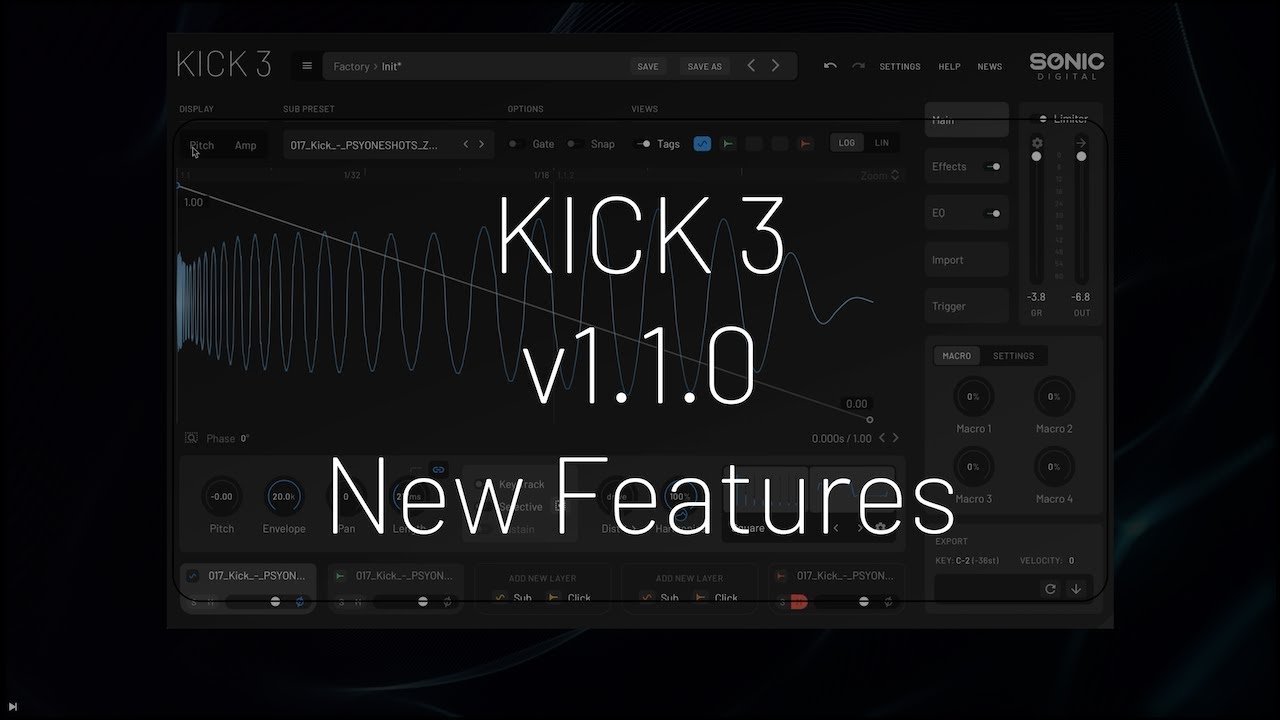Click the limiter output arrow icon
Viewport: 1280px width, 720px height.
click(x=1081, y=143)
